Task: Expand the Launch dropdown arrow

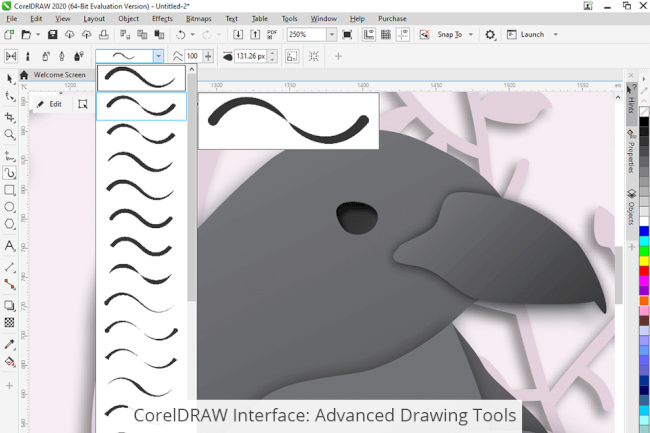Action: (x=555, y=34)
